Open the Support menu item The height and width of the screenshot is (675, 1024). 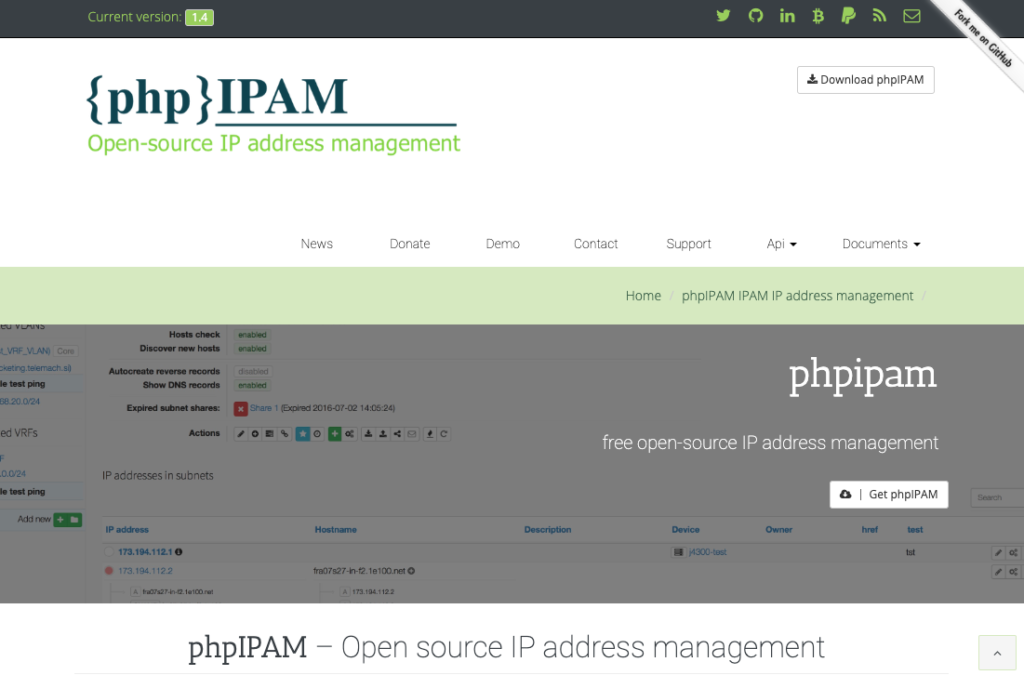[x=688, y=243]
